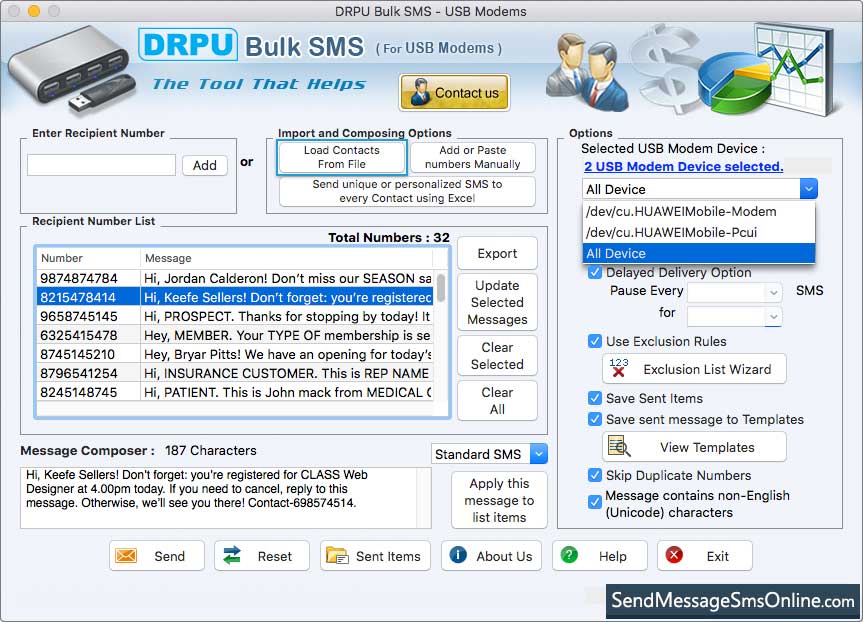Click the green arrows Reset icon

tap(232, 555)
